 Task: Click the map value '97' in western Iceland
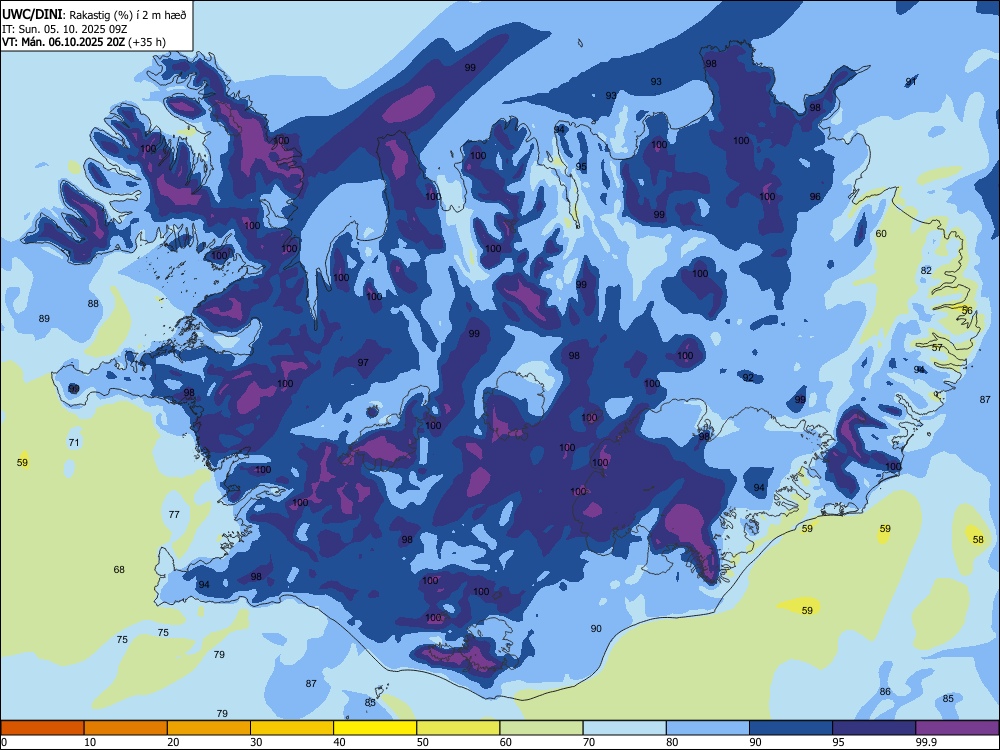click(363, 362)
